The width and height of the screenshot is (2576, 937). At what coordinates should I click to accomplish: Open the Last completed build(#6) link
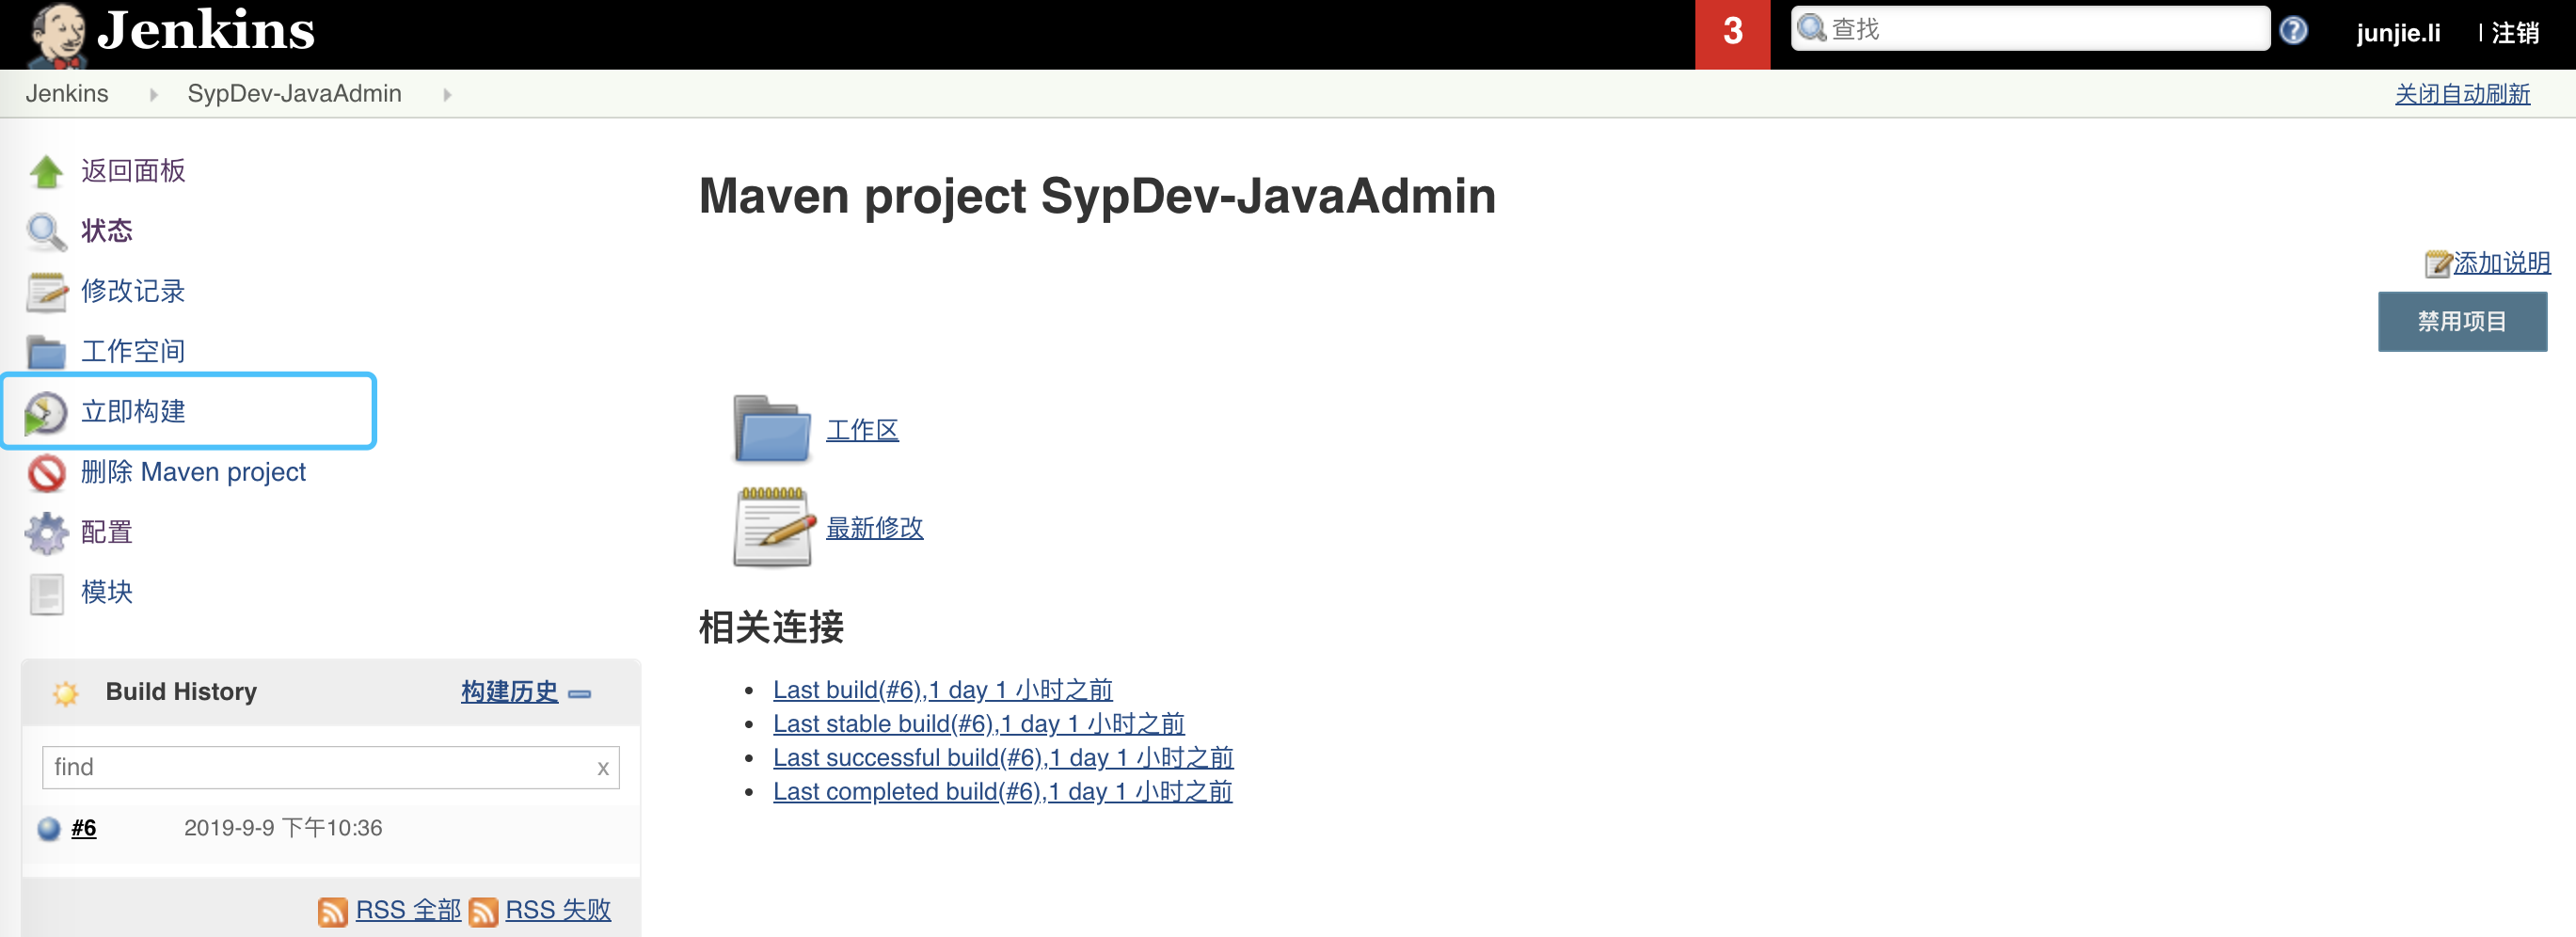tap(1002, 792)
